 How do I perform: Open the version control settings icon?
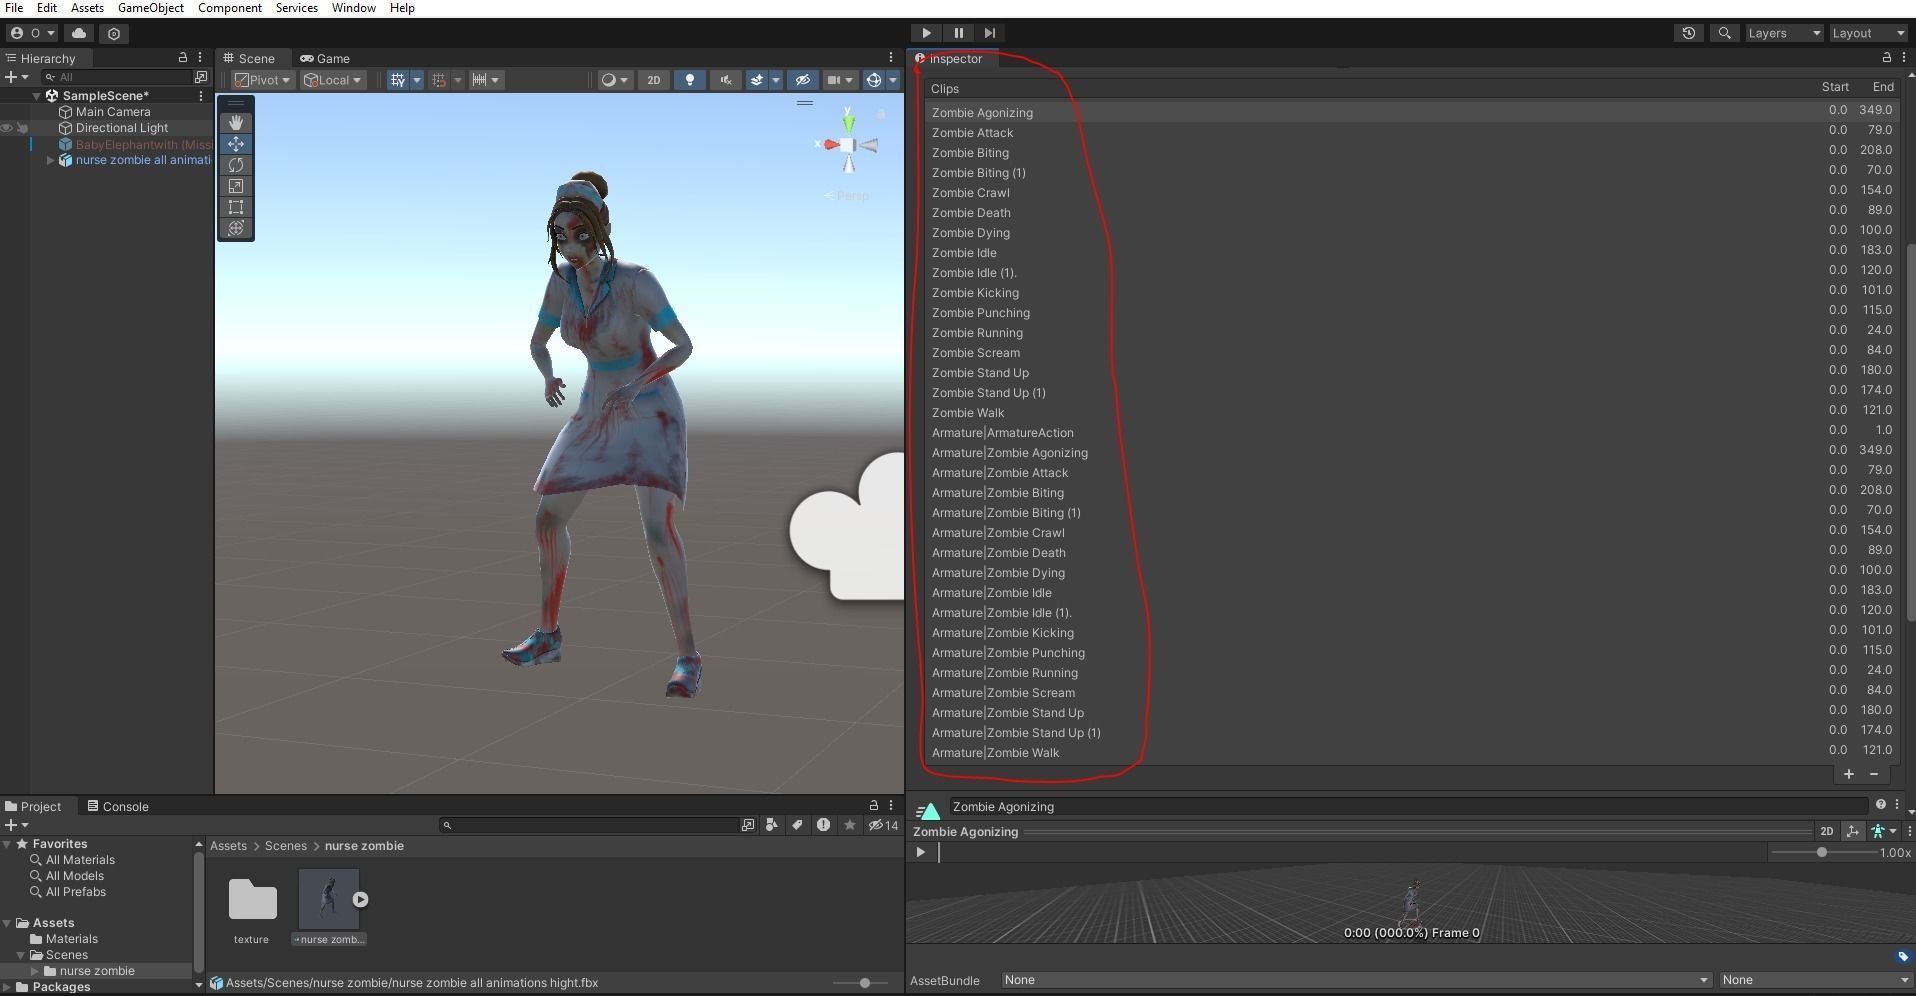tap(114, 33)
